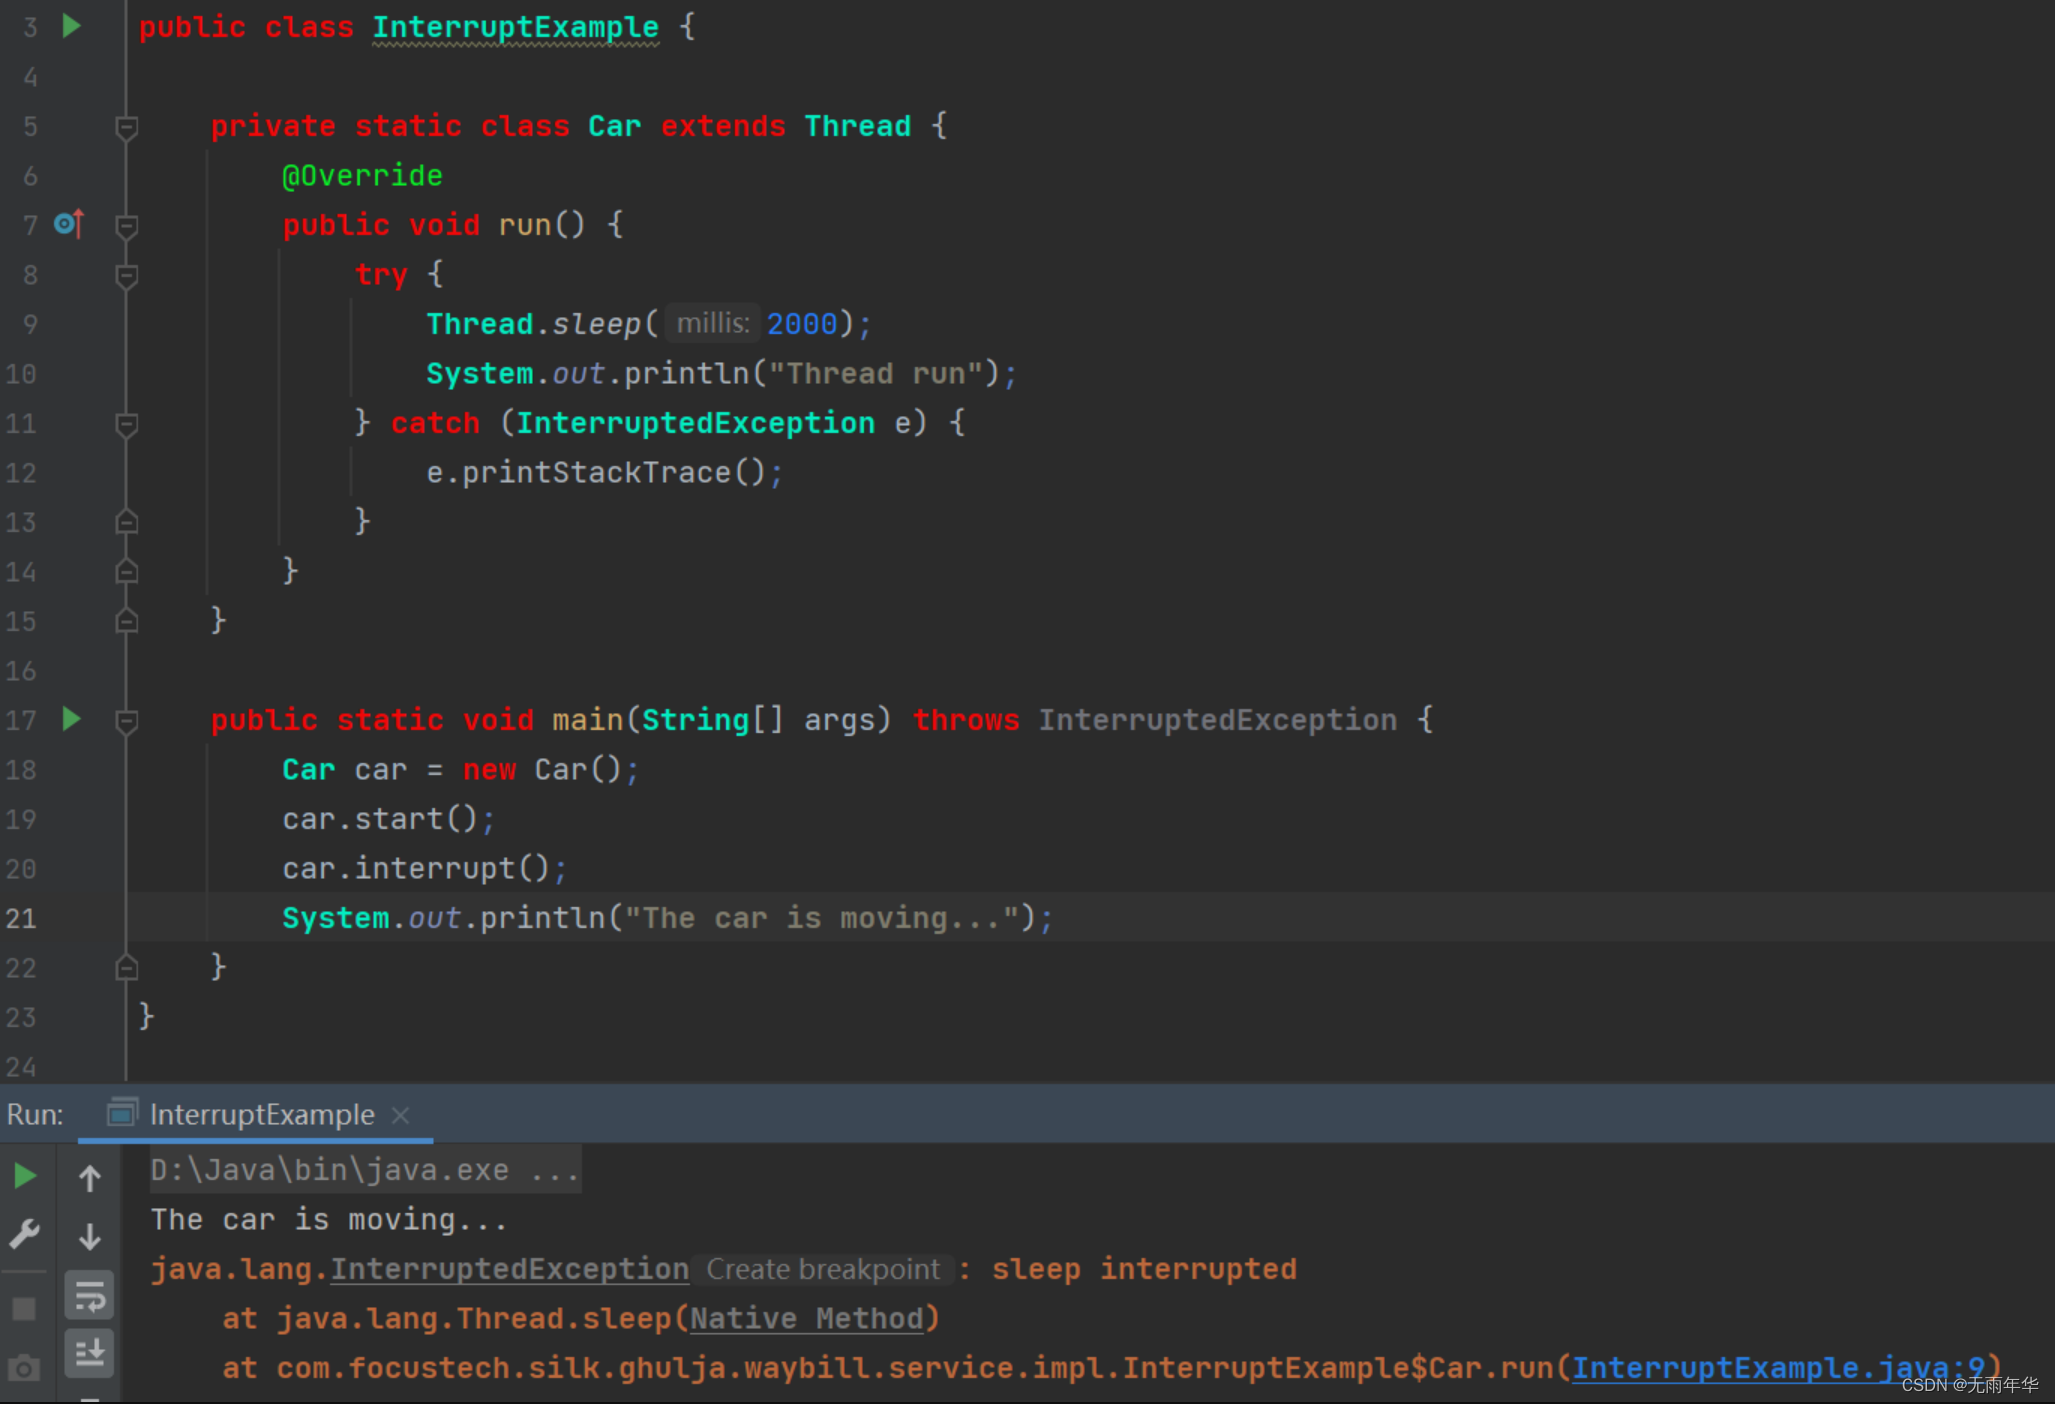Click fold end marker on line 14
Image resolution: width=2055 pixels, height=1404 pixels.
[x=127, y=570]
